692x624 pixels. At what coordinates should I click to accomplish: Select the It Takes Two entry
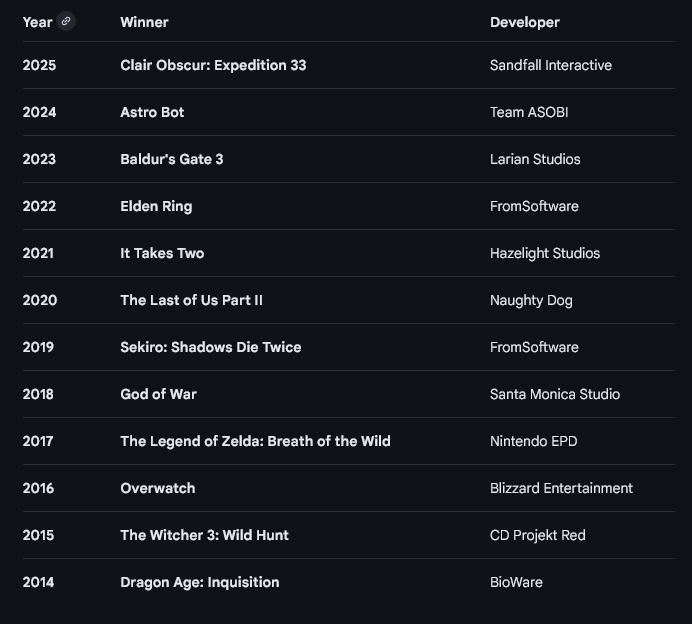(162, 253)
